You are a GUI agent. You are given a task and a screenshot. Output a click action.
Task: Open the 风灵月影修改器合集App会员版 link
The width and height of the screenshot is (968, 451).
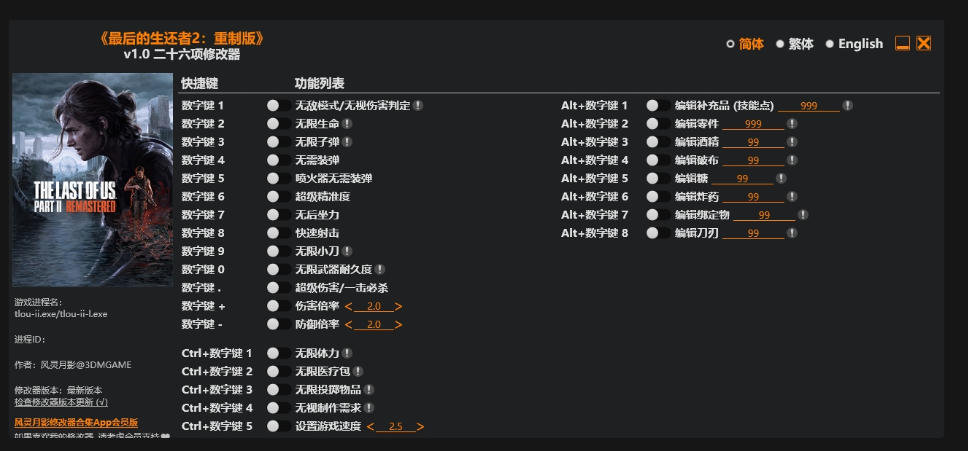coord(76,423)
